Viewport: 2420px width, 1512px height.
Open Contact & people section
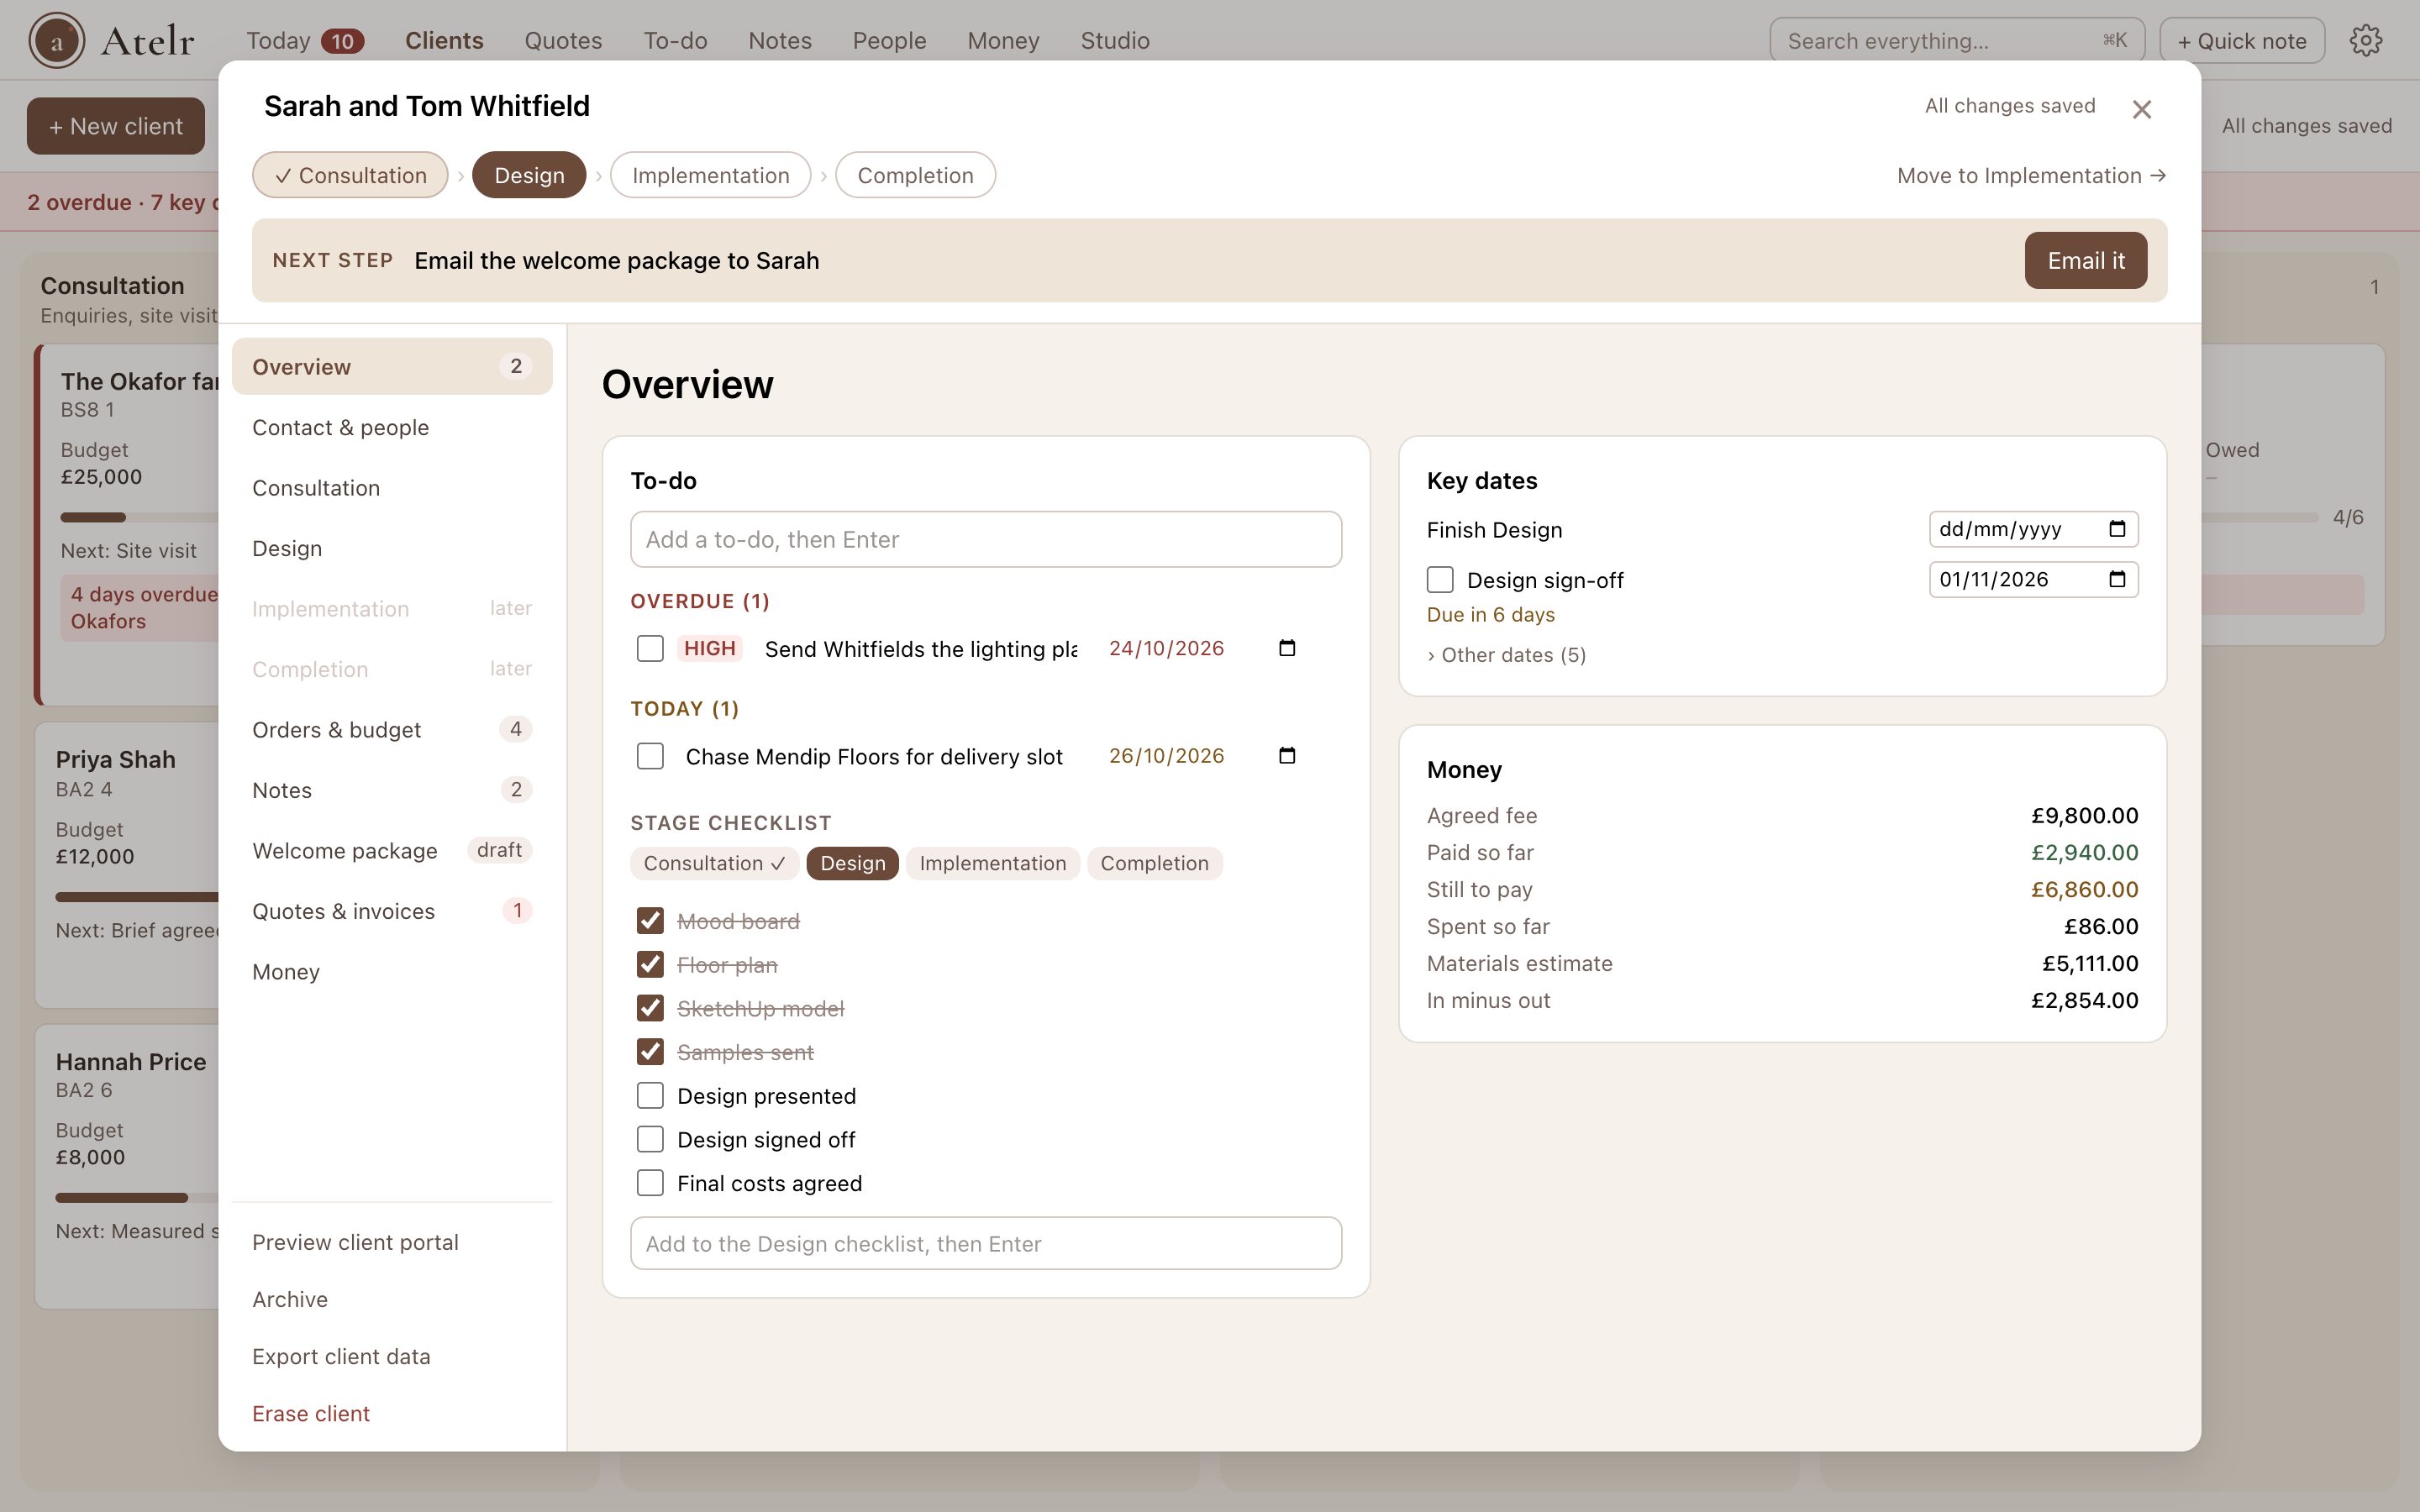click(392, 428)
